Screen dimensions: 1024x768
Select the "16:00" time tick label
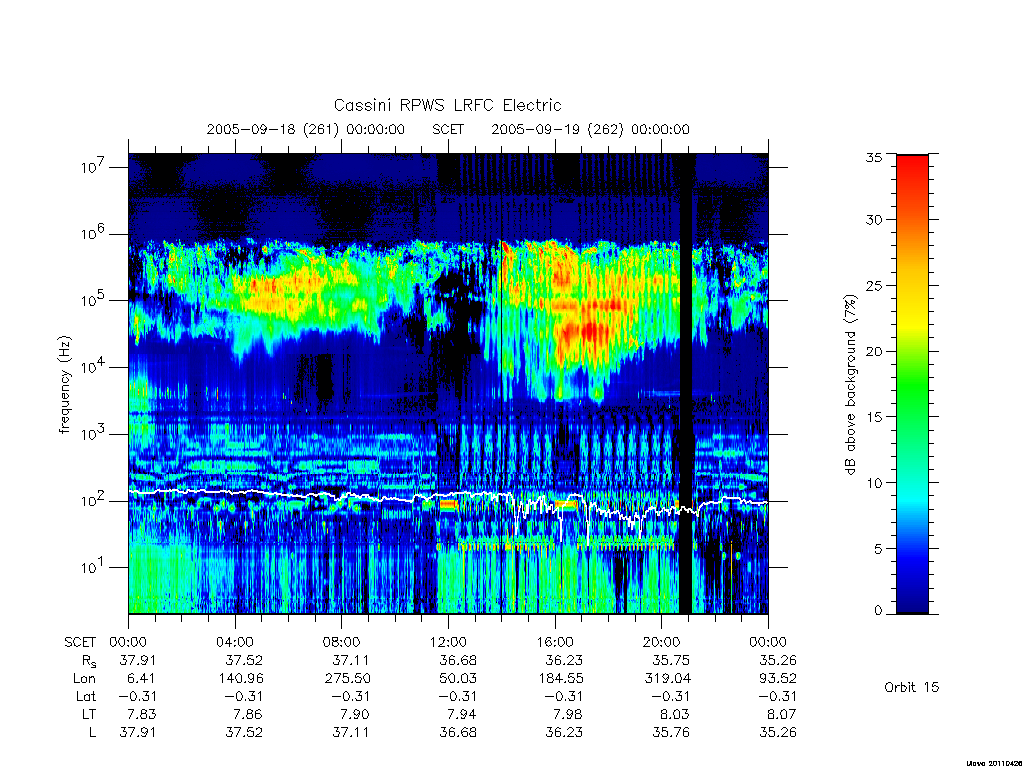point(555,642)
